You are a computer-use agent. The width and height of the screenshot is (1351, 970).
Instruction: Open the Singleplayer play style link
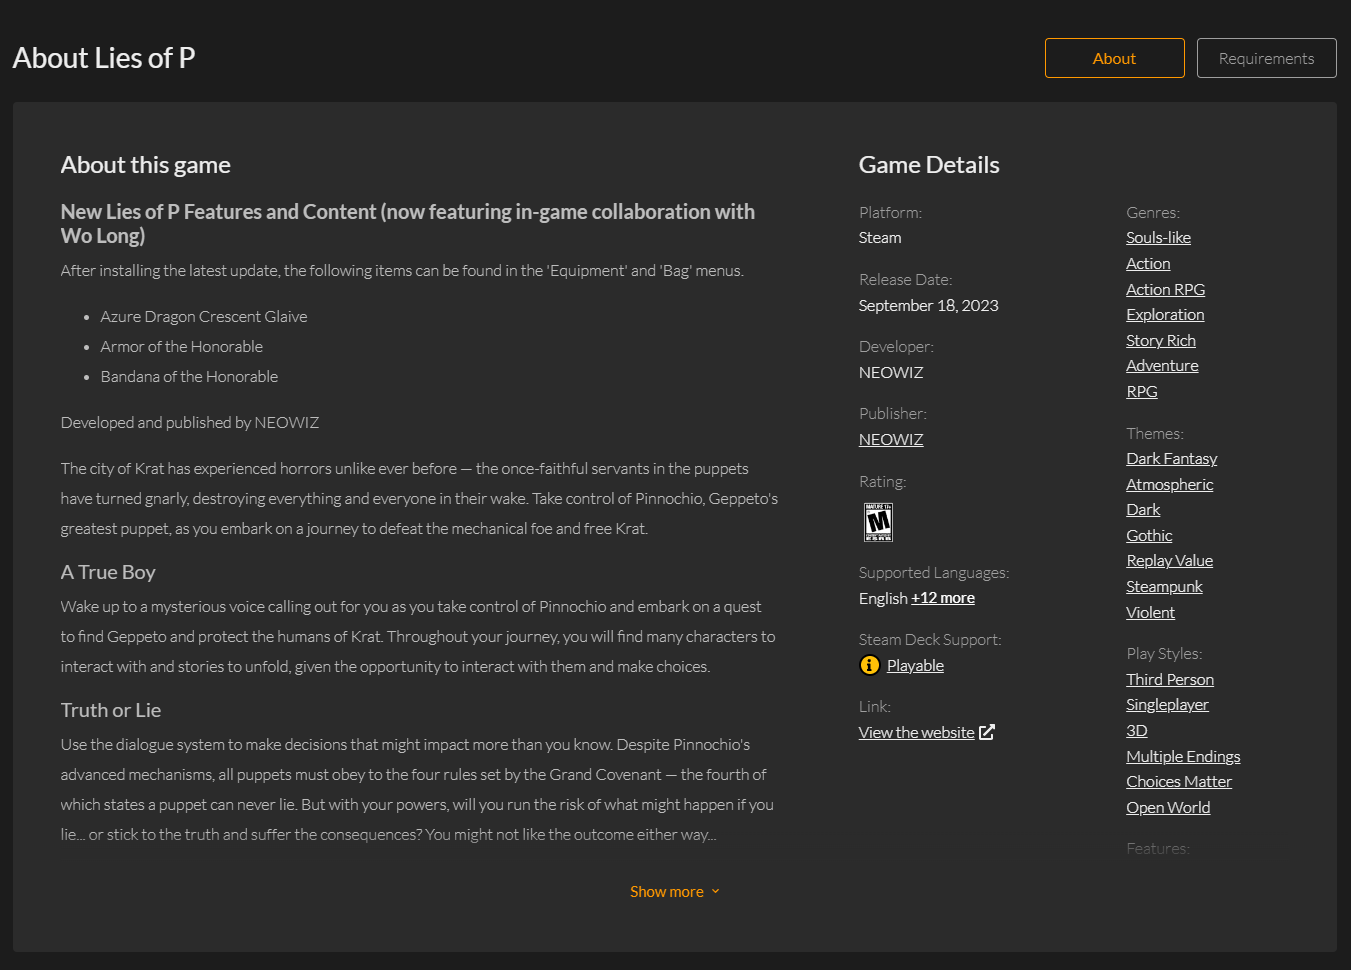pyautogui.click(x=1167, y=705)
